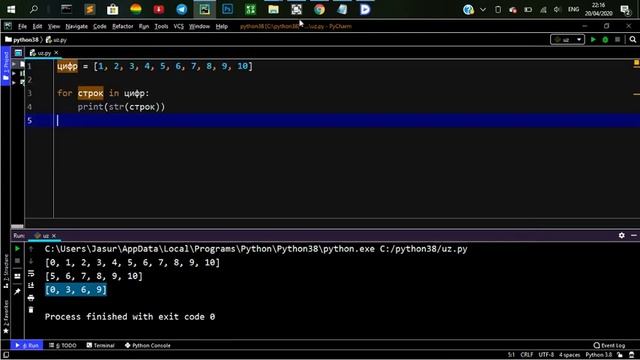This screenshot has height=360, width=640.
Task: Click line number 1 in the gutter
Action: pyautogui.click(x=29, y=66)
